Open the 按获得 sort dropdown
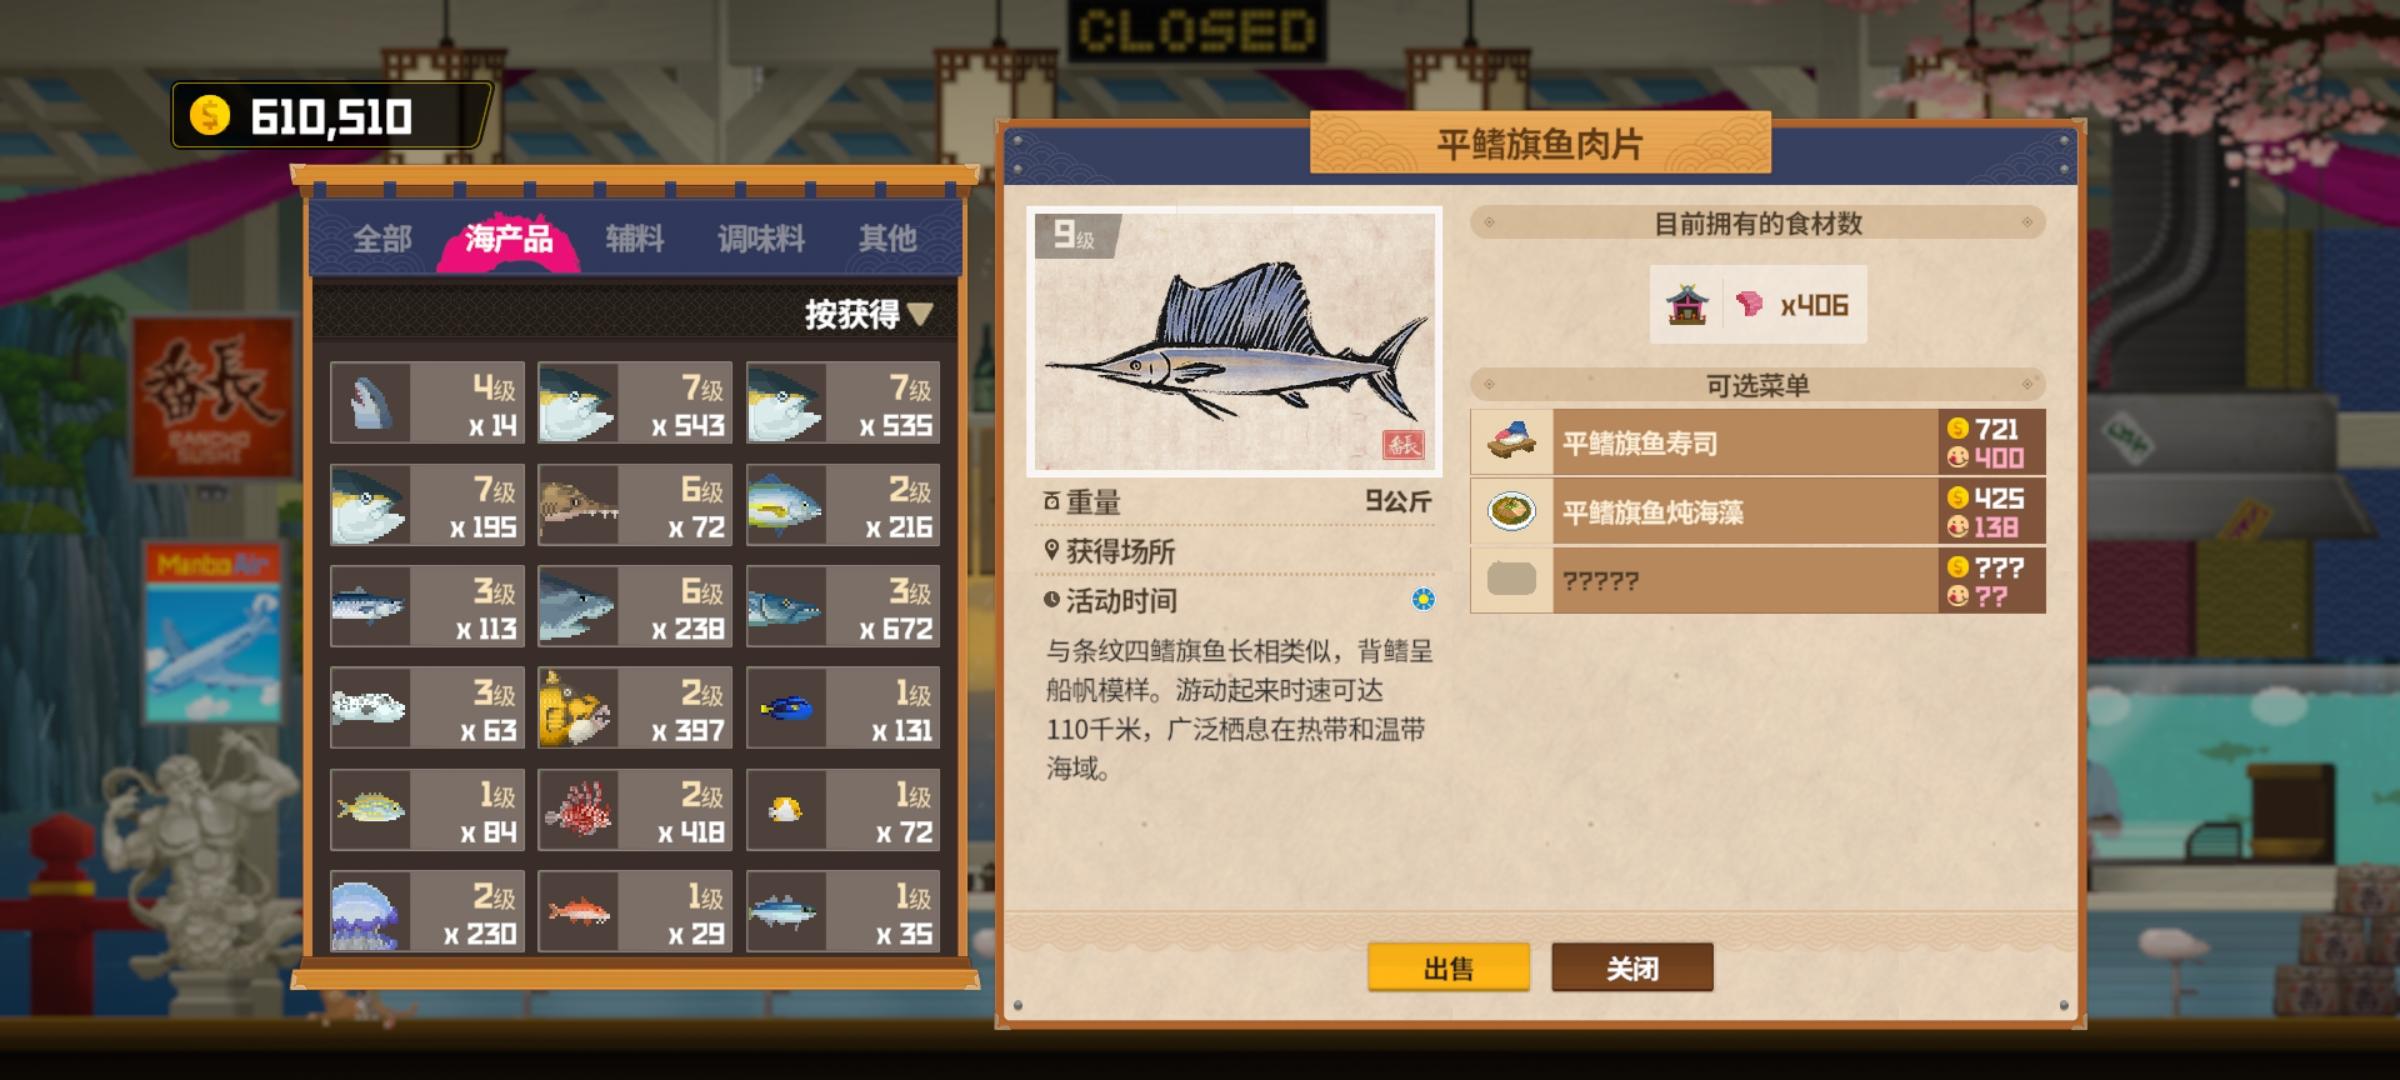2400x1080 pixels. click(x=868, y=315)
